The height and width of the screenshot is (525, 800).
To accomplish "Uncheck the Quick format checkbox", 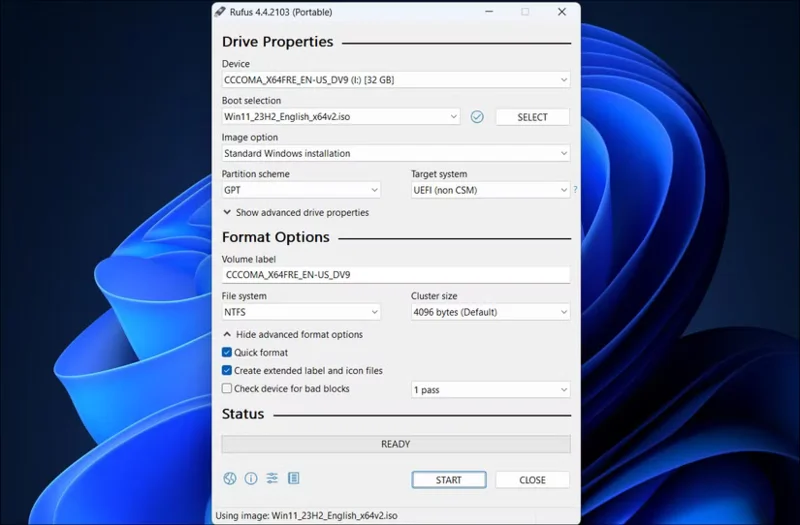I will click(227, 353).
